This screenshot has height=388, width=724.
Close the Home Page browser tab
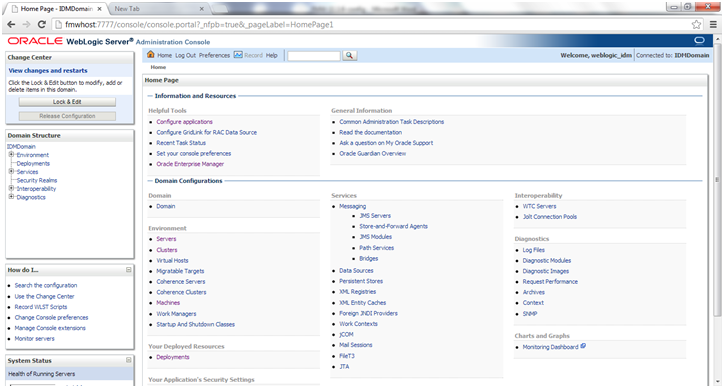click(x=99, y=9)
